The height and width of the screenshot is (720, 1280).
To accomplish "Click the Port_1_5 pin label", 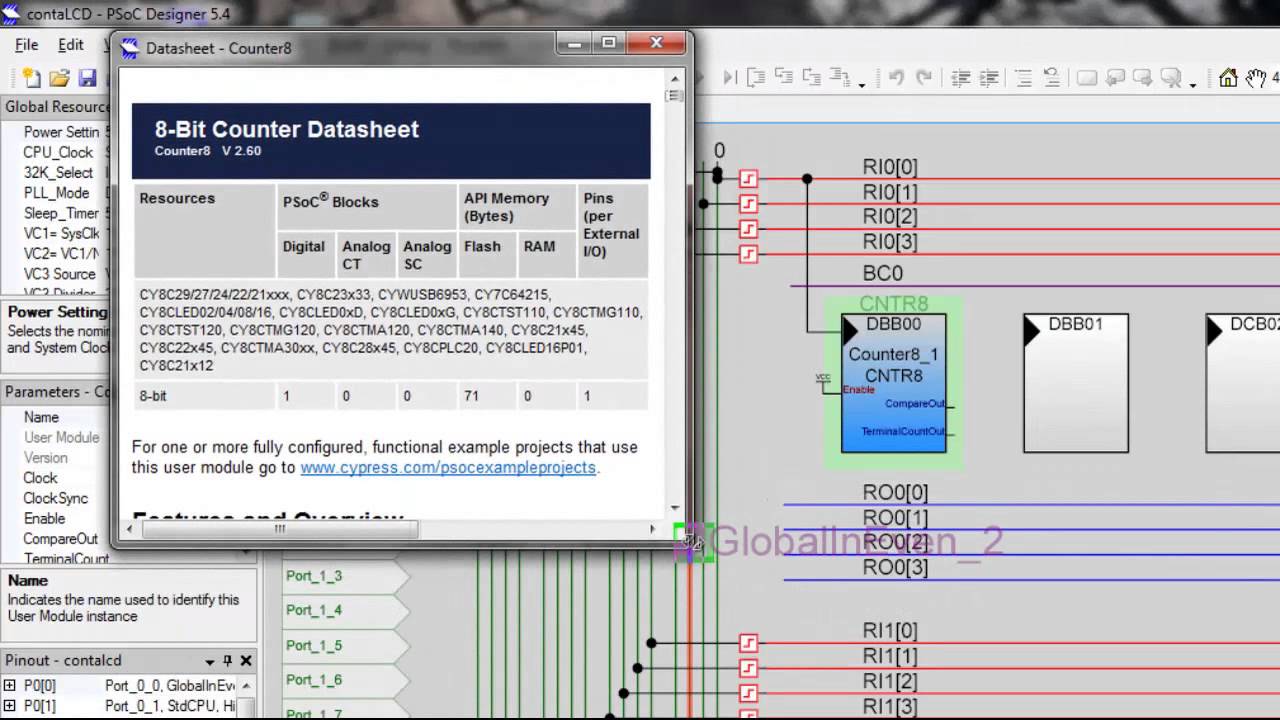I will (314, 645).
